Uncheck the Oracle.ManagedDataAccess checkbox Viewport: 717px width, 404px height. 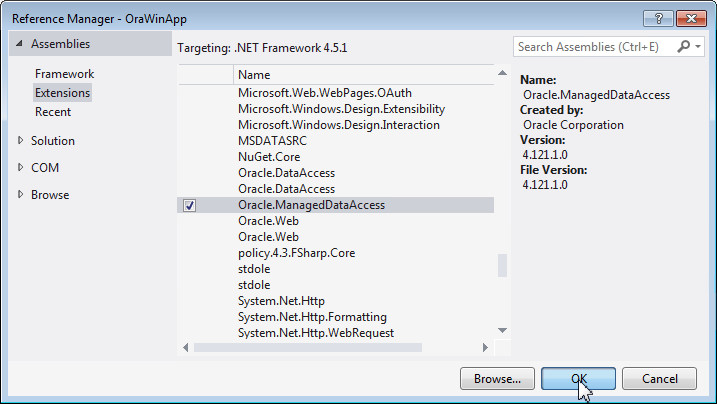(x=190, y=205)
